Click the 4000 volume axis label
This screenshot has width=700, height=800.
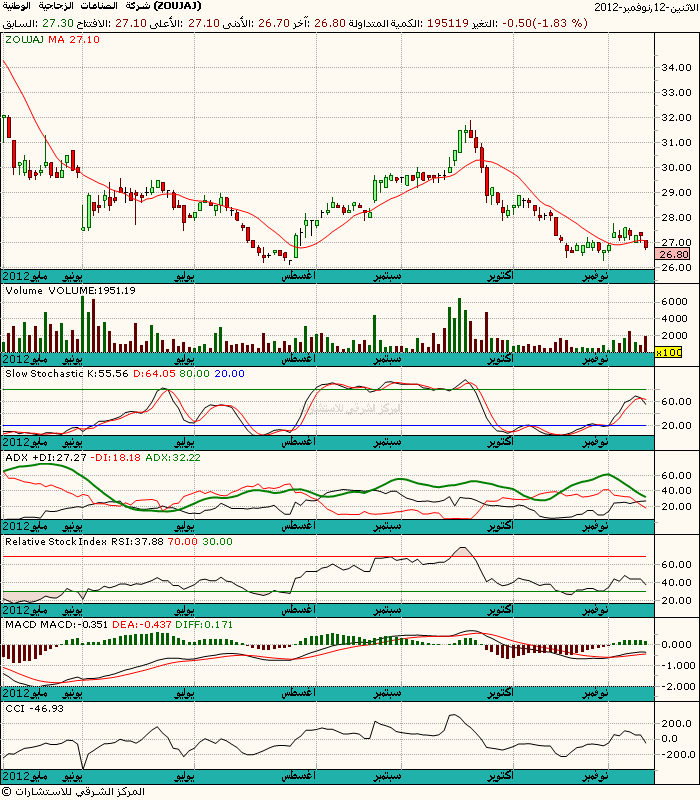(674, 318)
